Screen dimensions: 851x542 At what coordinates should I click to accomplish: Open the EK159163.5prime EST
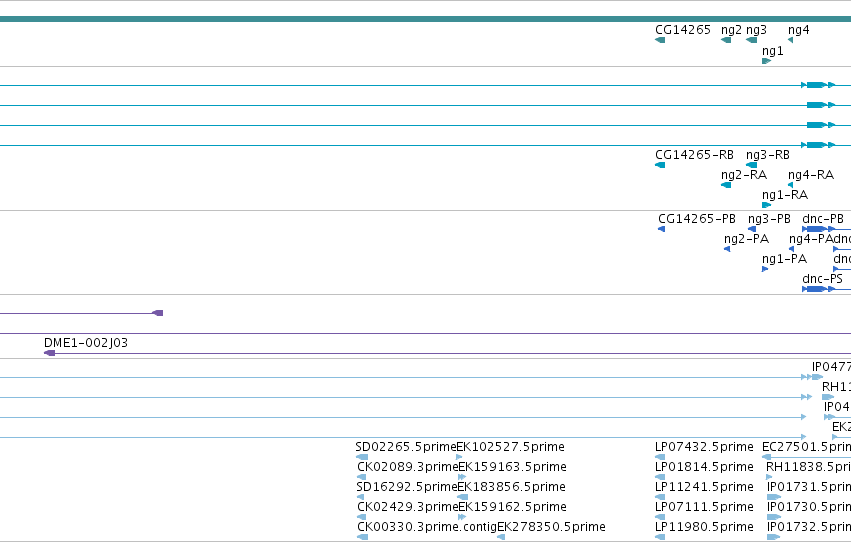[462, 477]
